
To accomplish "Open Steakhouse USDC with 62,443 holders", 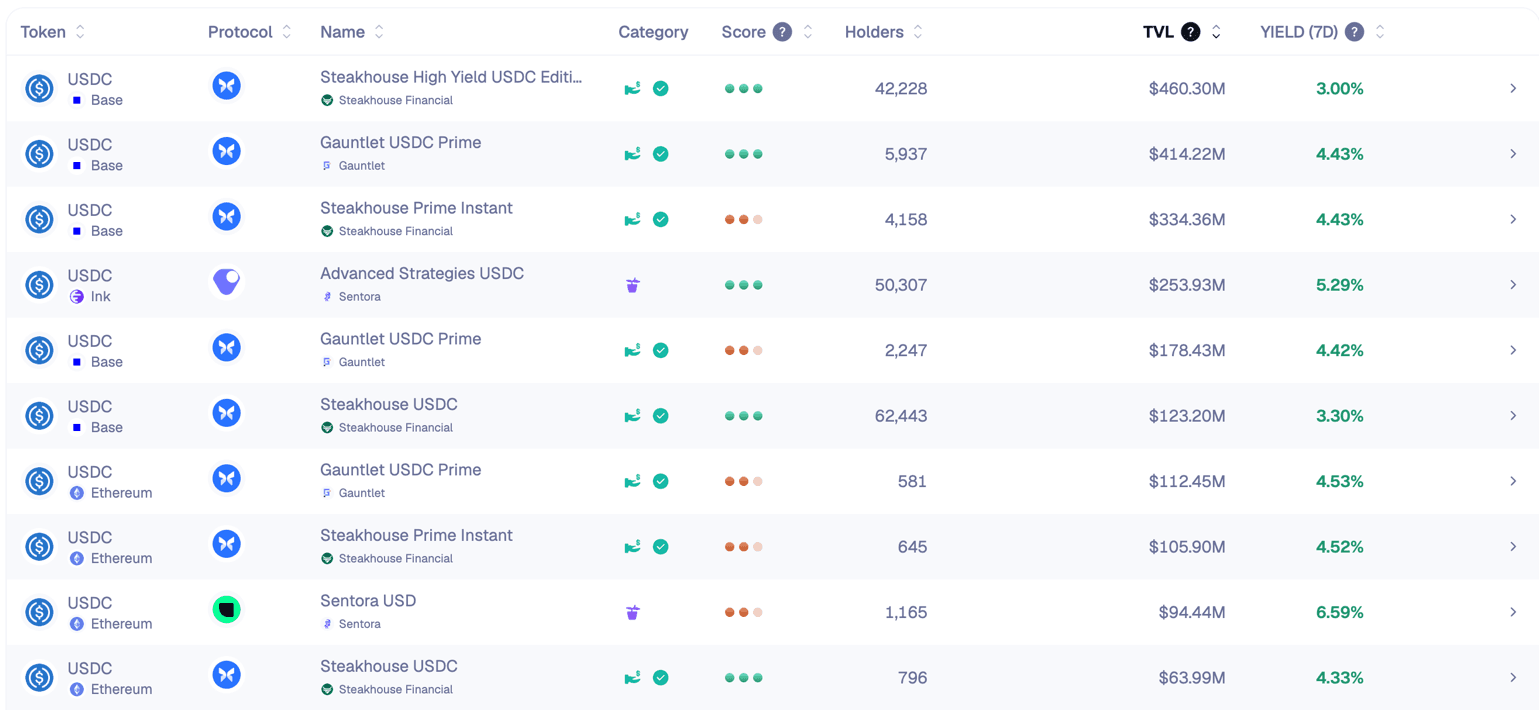I will [x=389, y=404].
